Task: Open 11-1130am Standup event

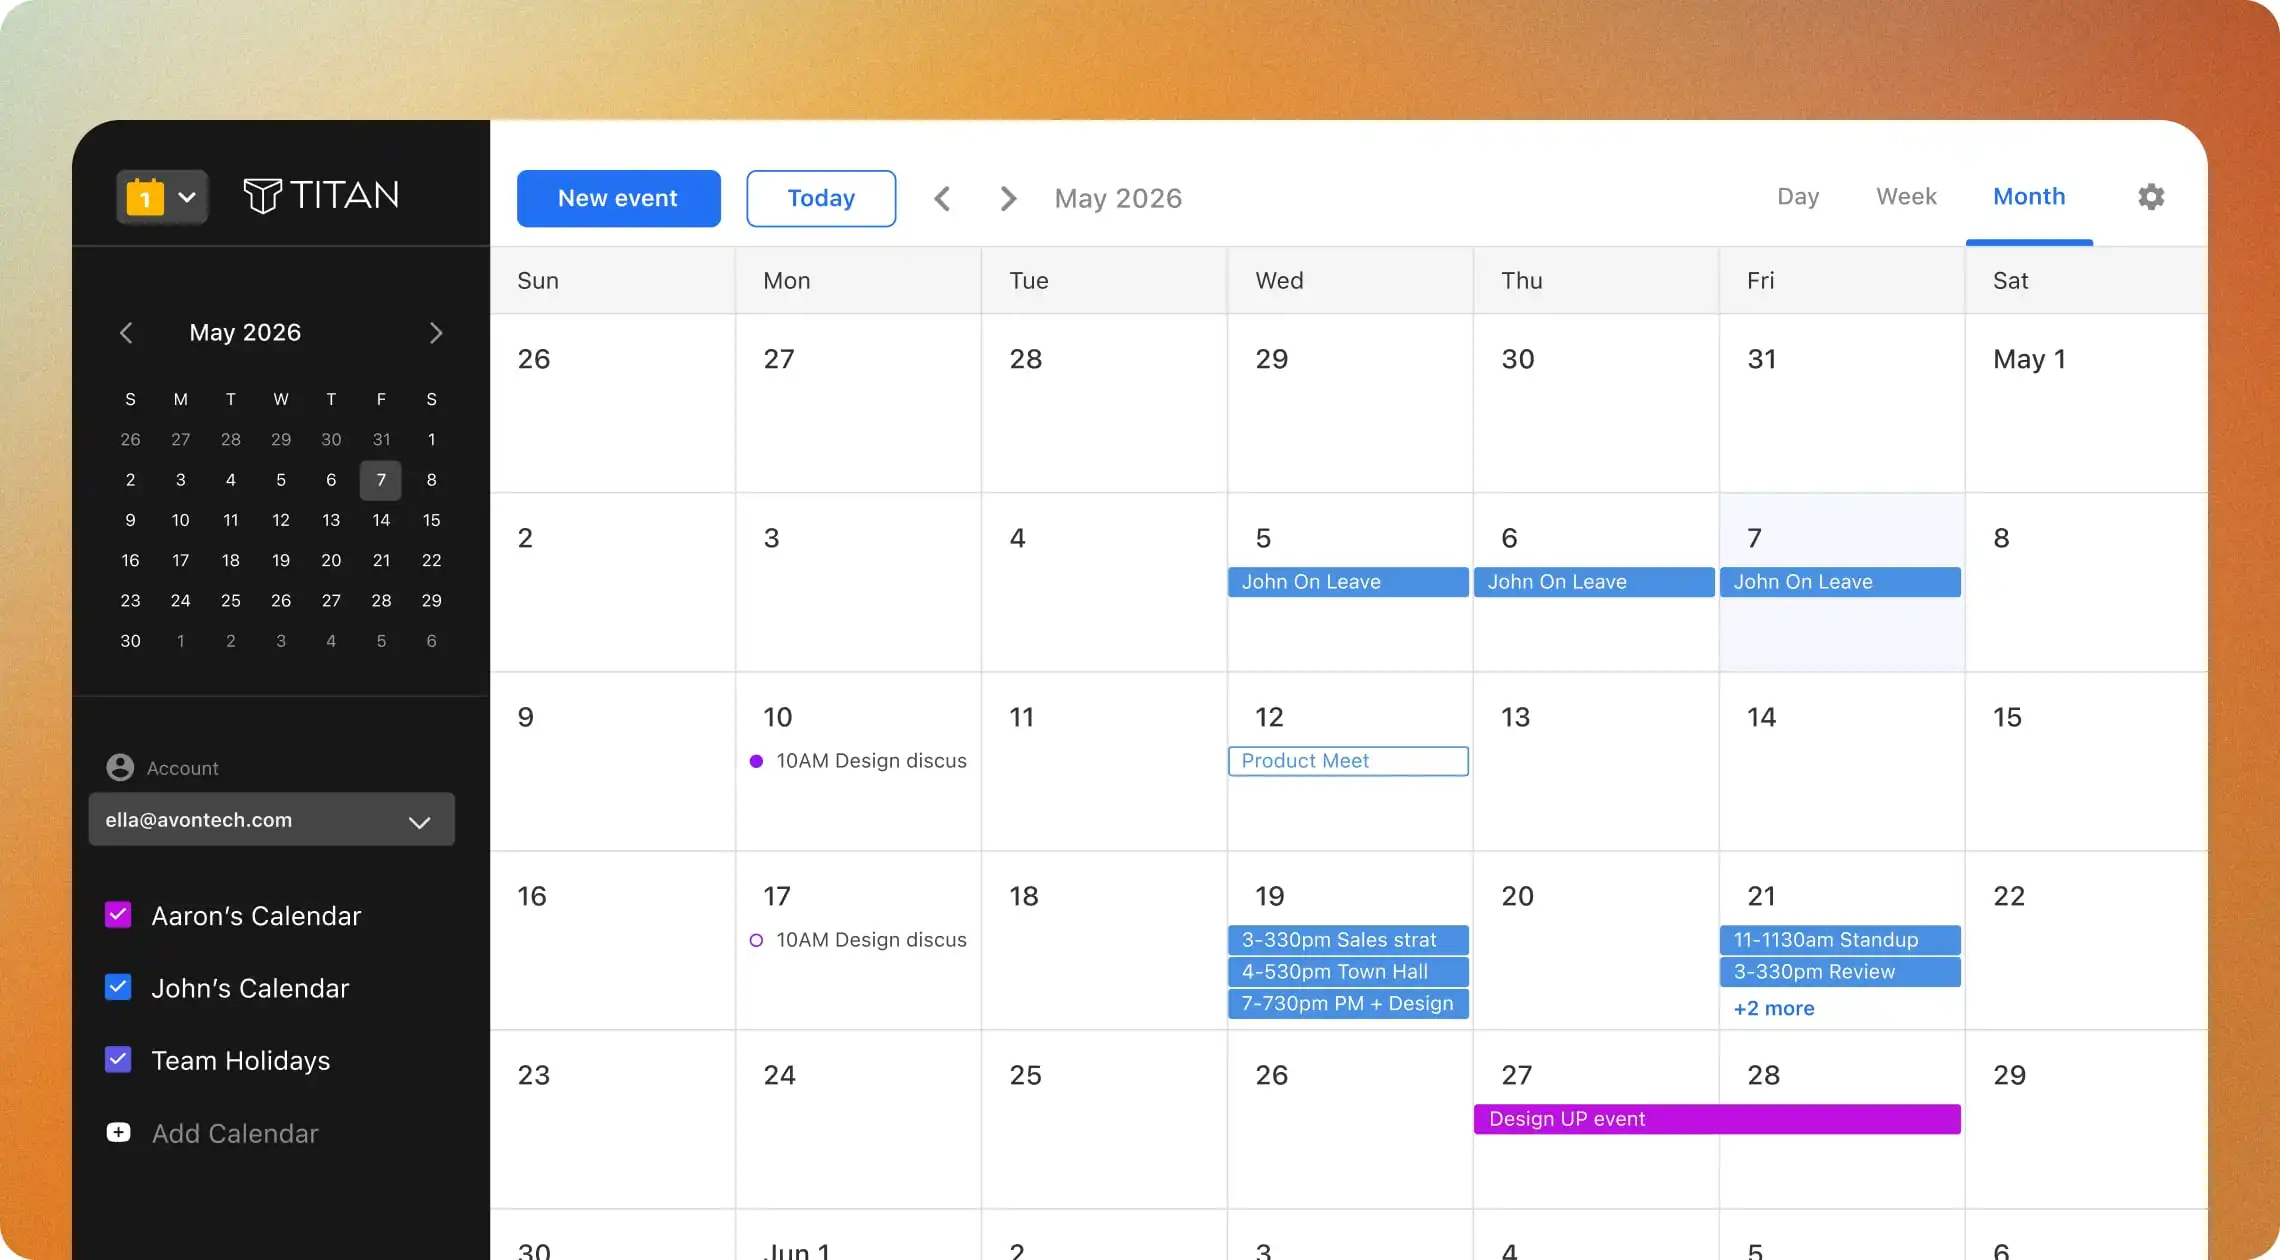Action: (x=1840, y=940)
